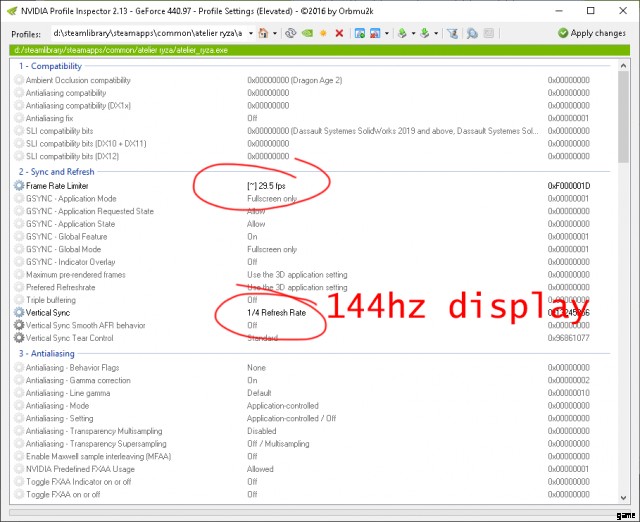Click the green NVIDIA restore defaults icon
640x522 pixels.
pyautogui.click(x=308, y=33)
